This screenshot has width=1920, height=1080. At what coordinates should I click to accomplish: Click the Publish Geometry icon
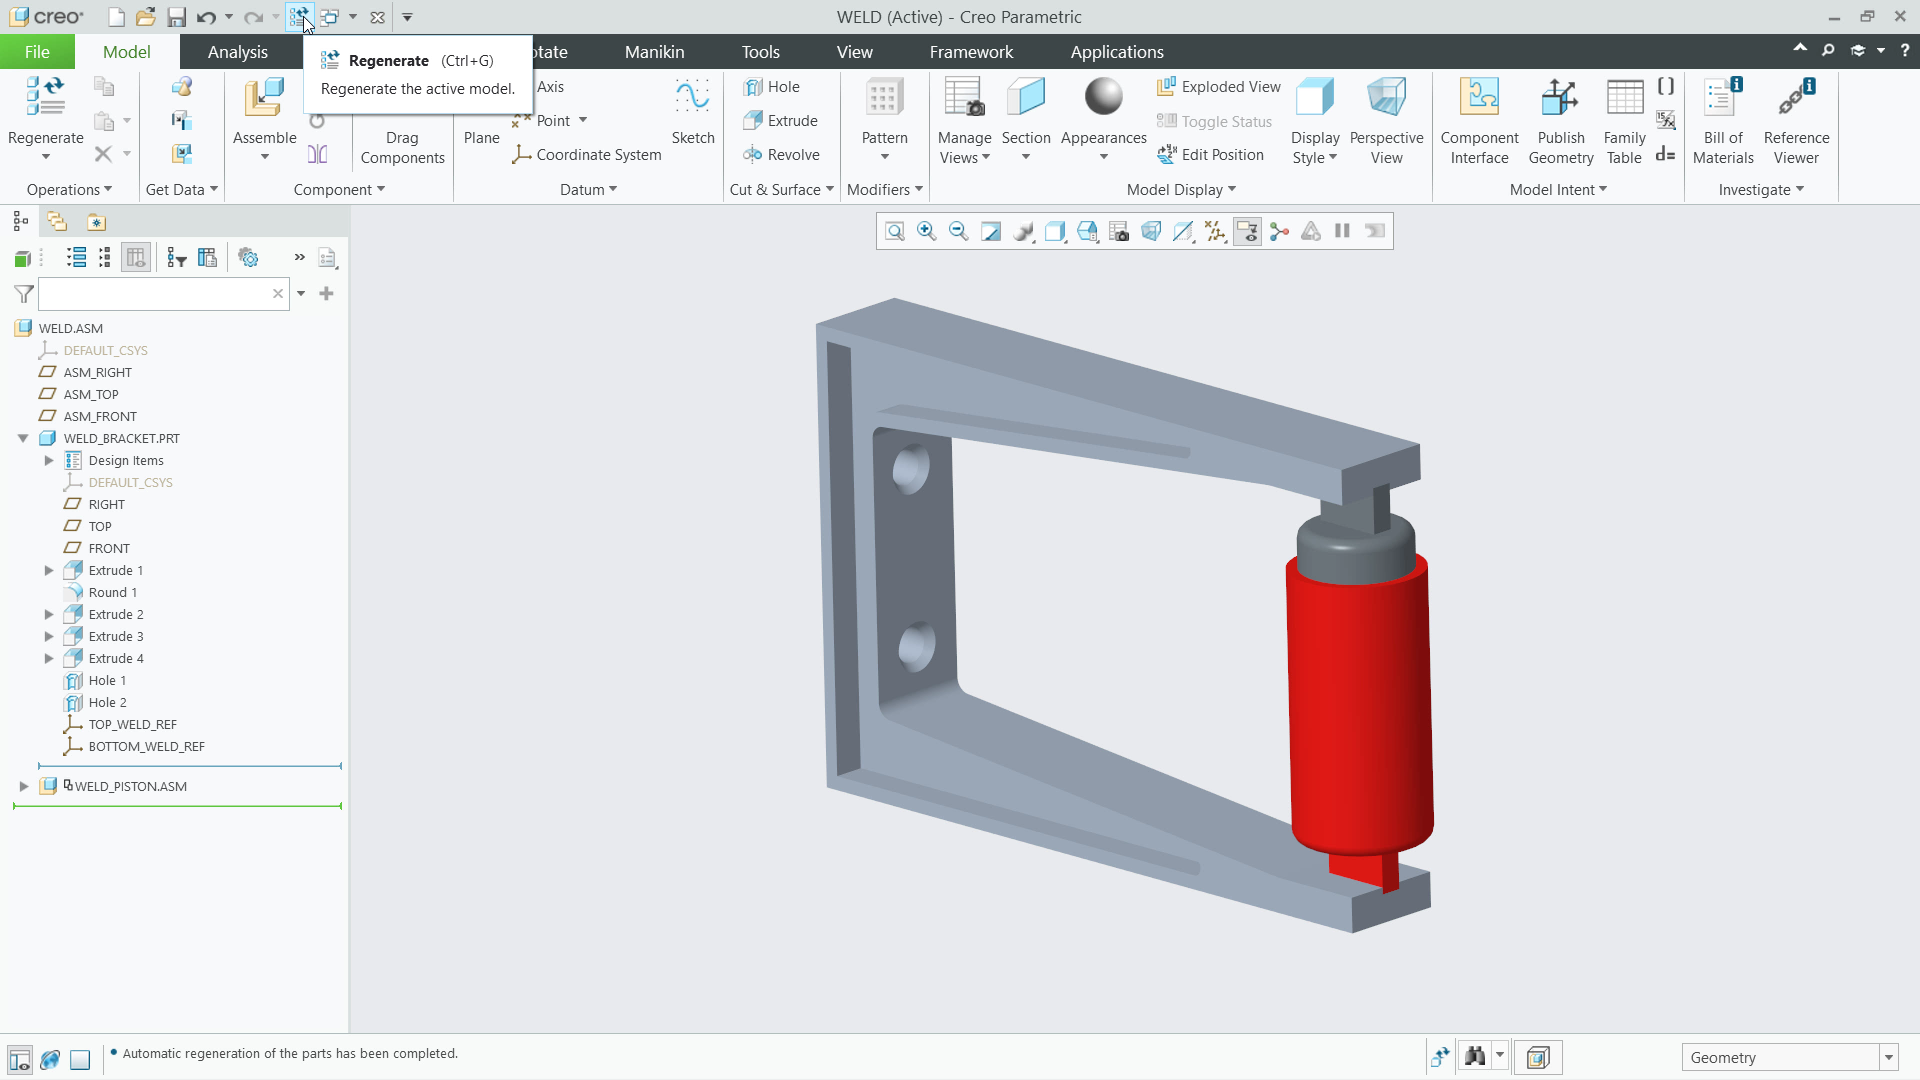(x=1560, y=97)
